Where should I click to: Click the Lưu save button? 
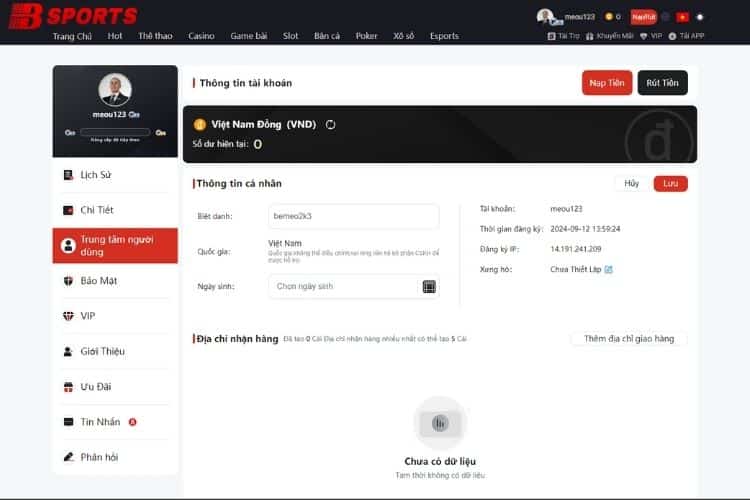670,184
